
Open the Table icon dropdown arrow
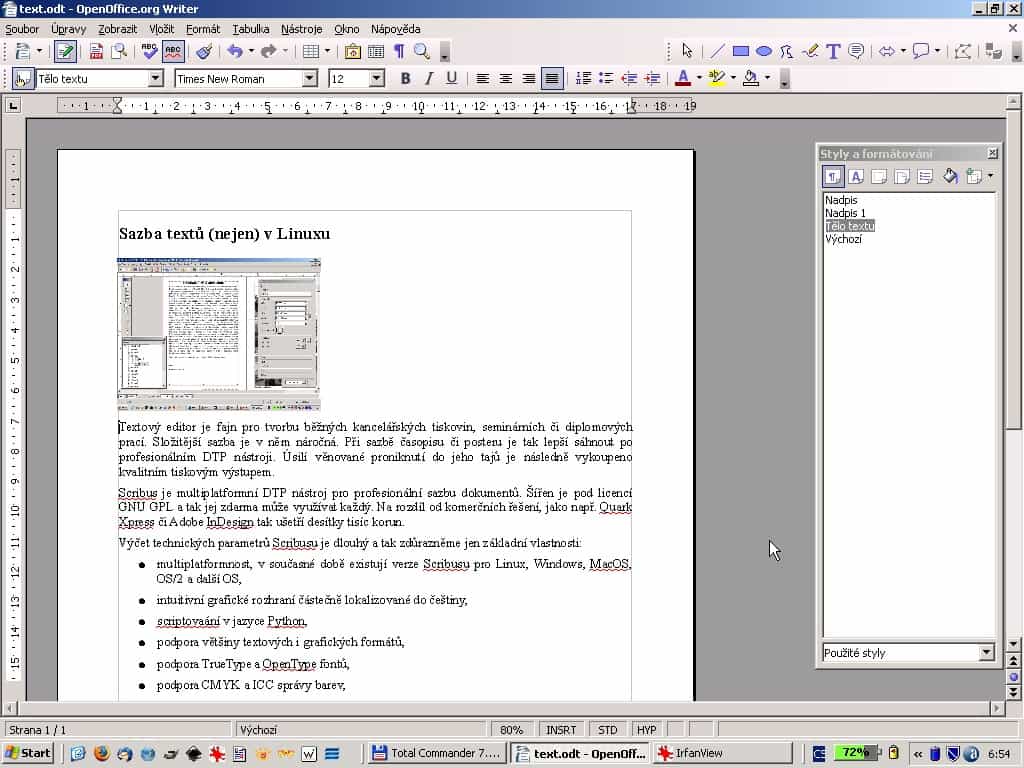point(327,52)
